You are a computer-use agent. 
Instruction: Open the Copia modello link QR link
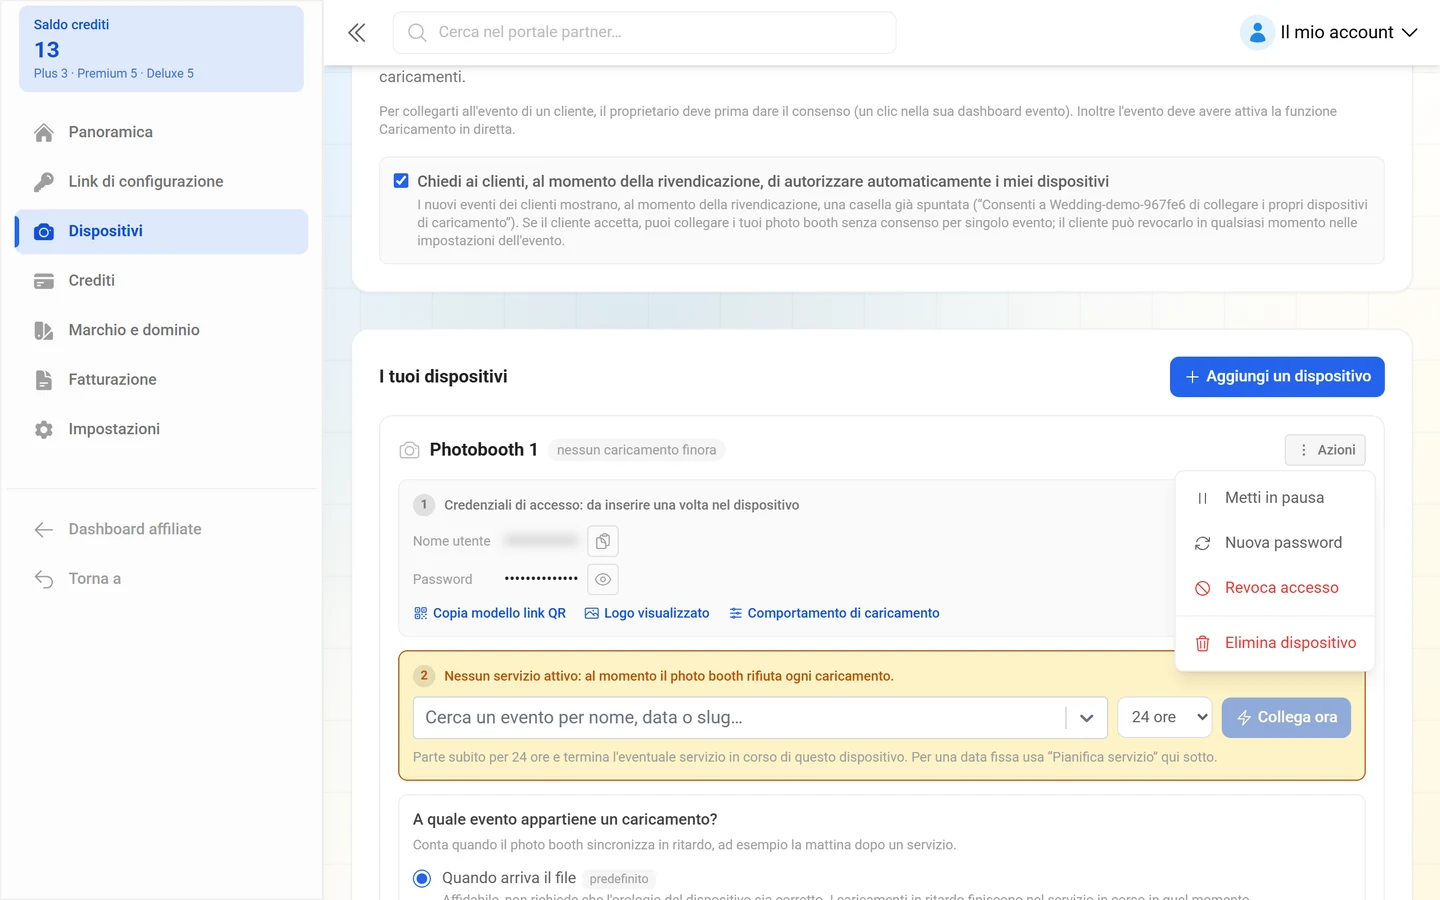490,613
